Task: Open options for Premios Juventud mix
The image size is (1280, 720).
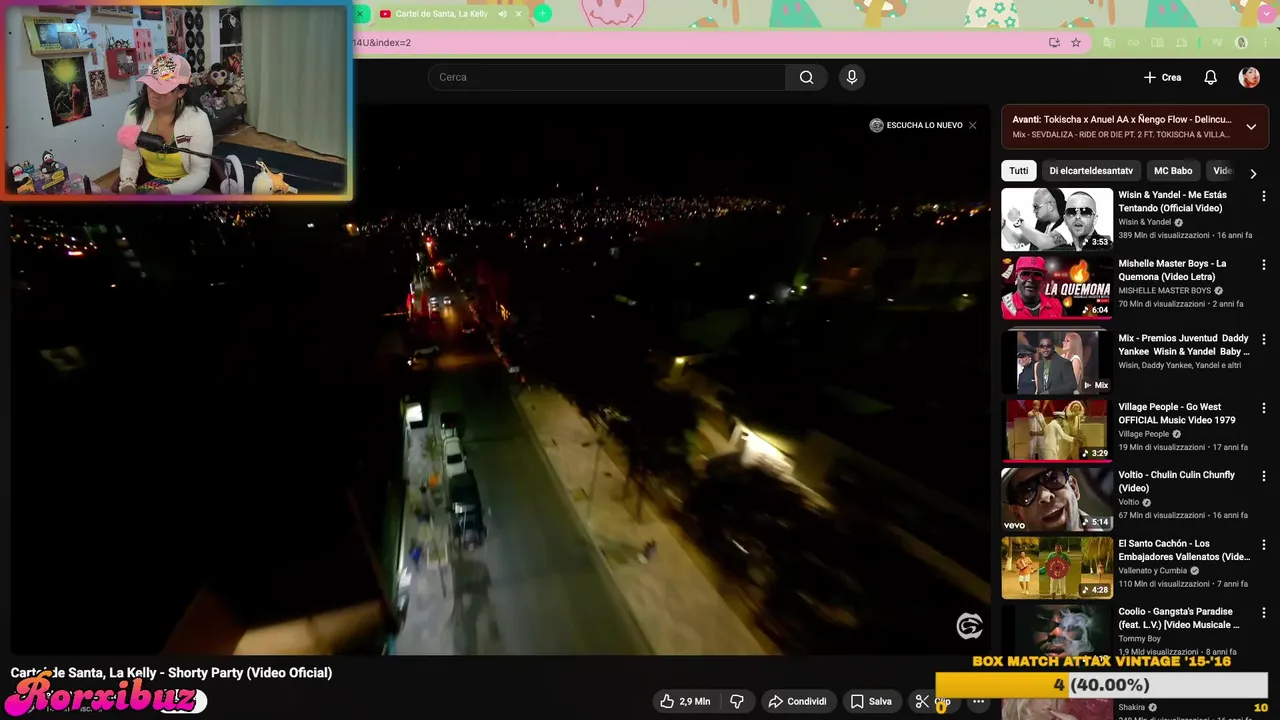Action: pyautogui.click(x=1264, y=340)
